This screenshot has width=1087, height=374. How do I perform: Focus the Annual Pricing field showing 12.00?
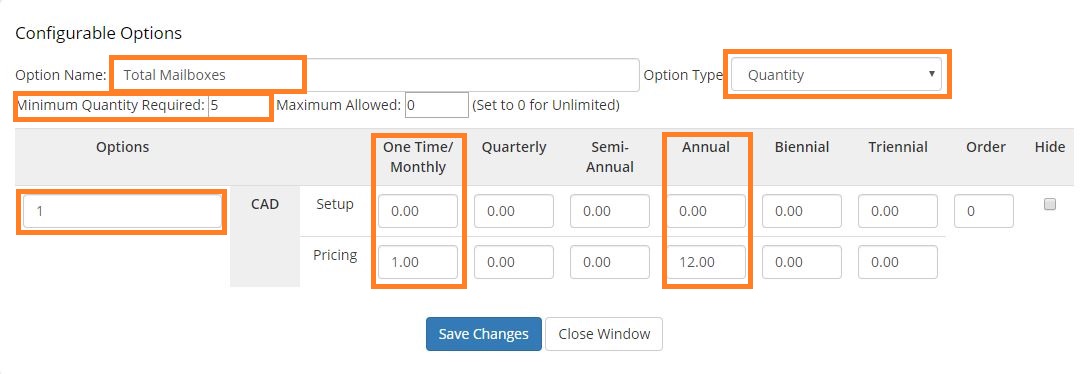coord(706,262)
